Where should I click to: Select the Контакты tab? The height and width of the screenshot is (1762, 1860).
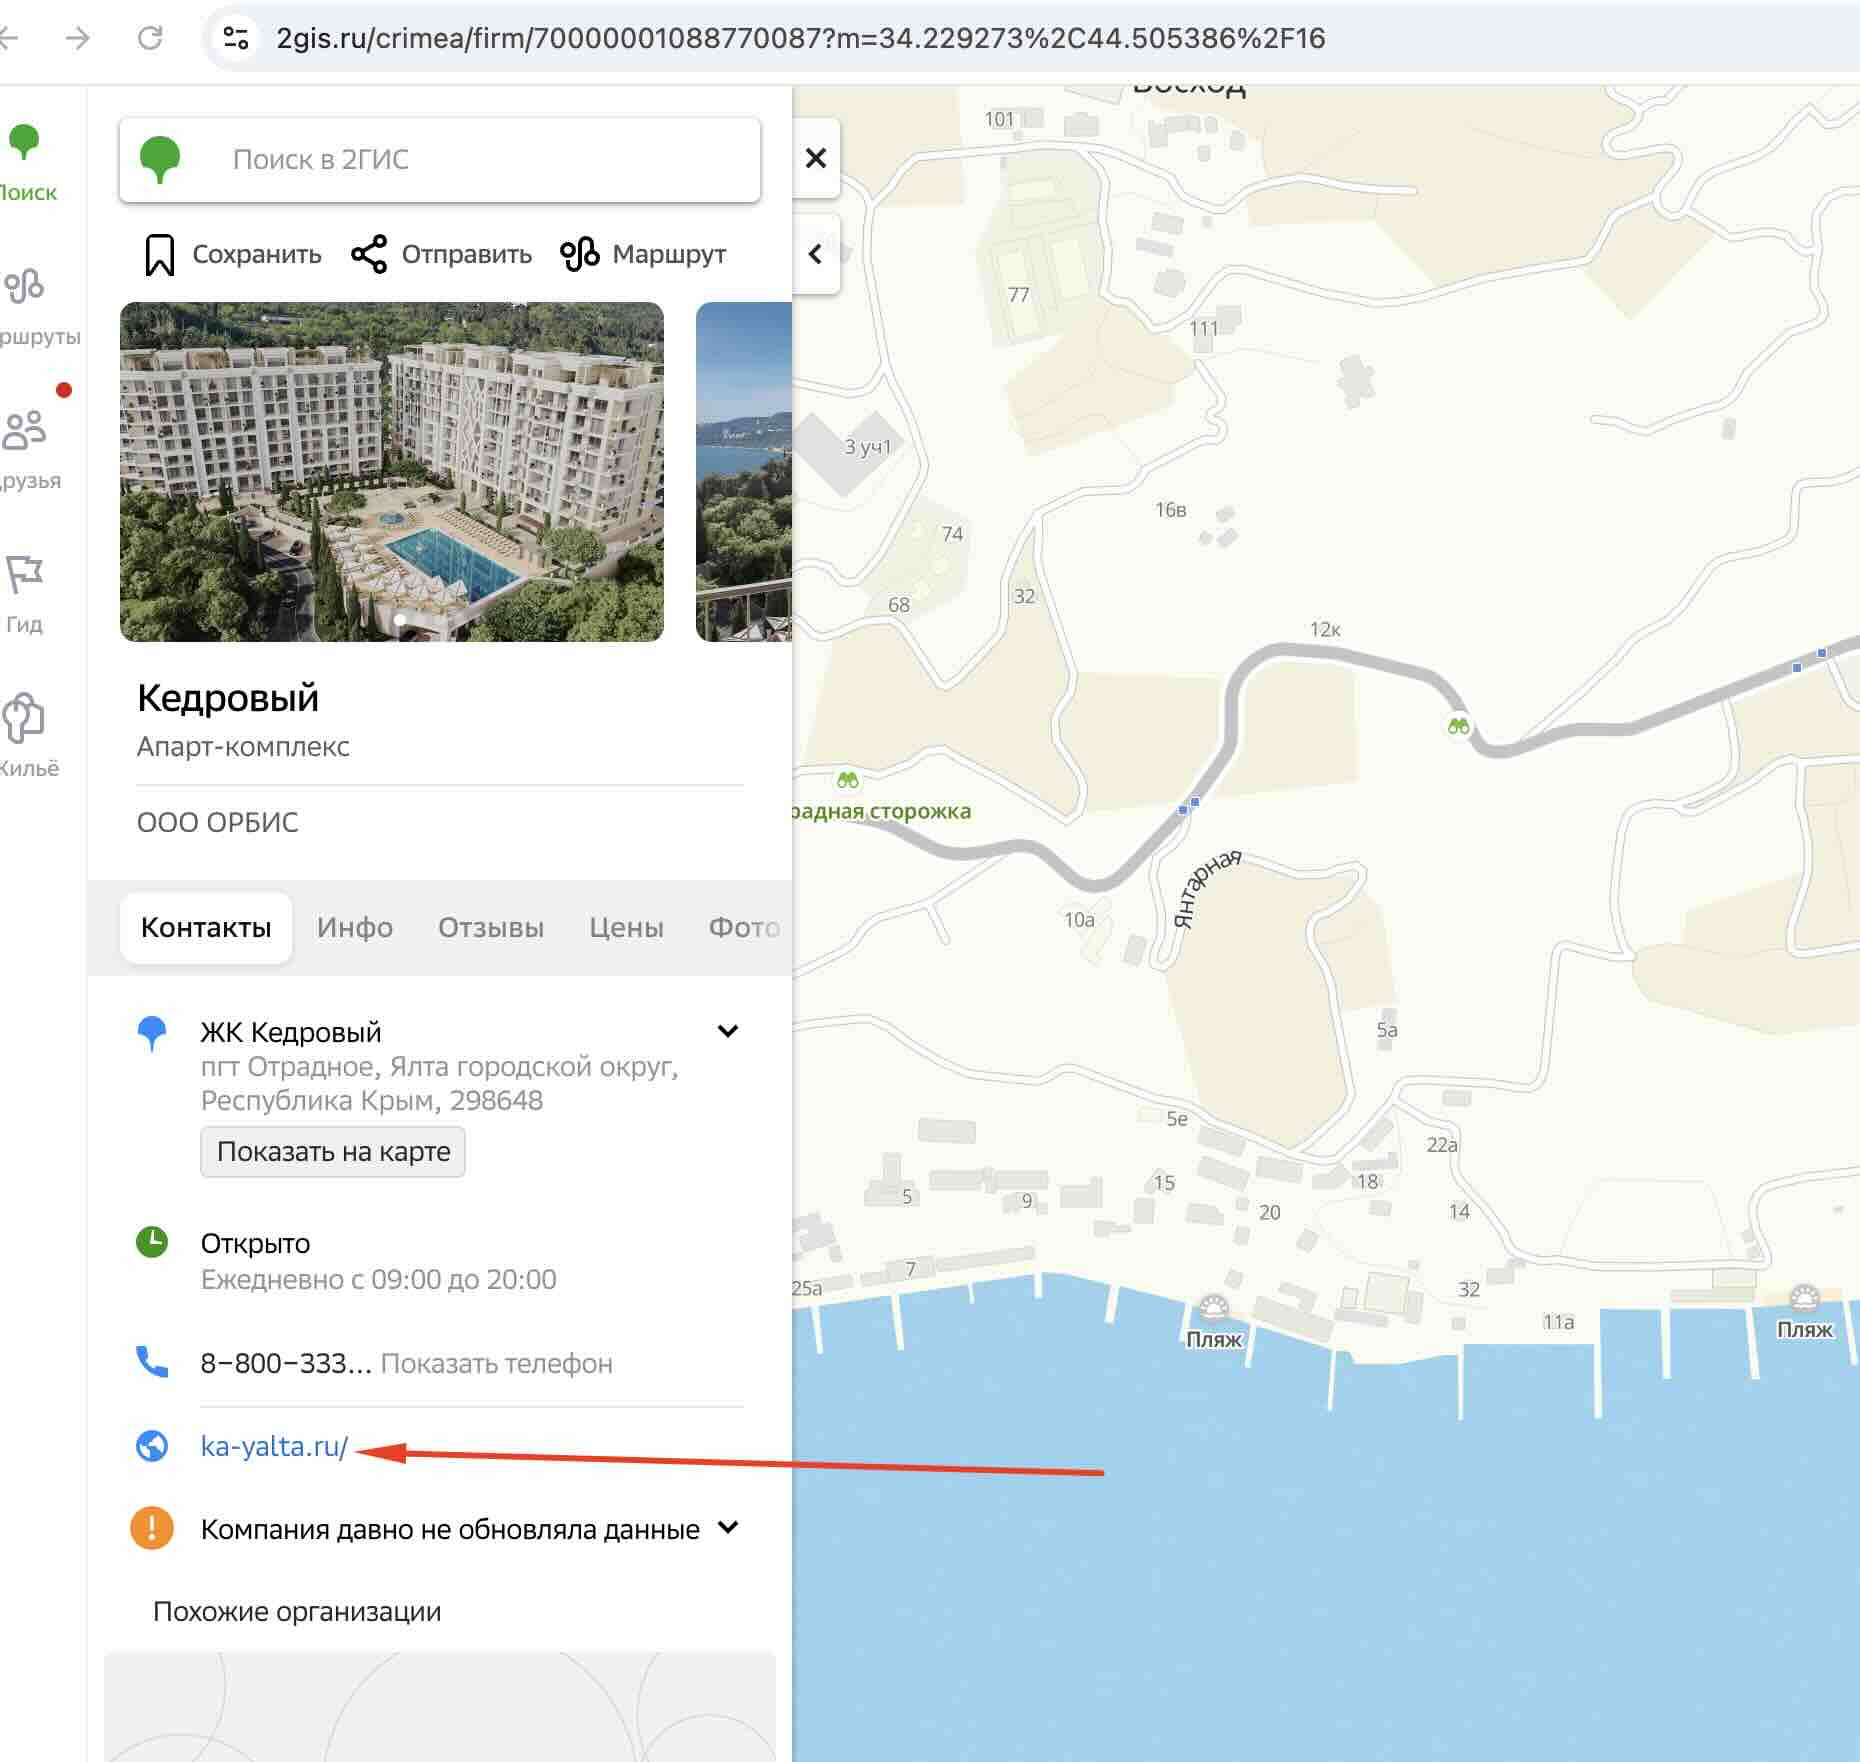tap(206, 928)
